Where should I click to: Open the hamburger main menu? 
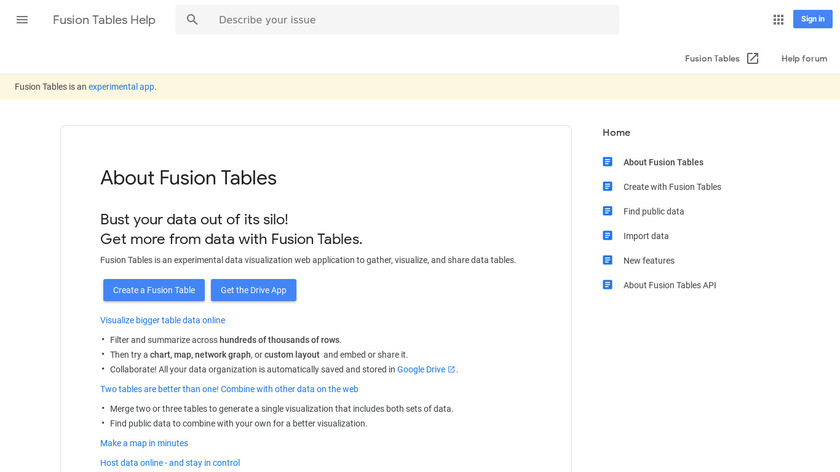[22, 20]
